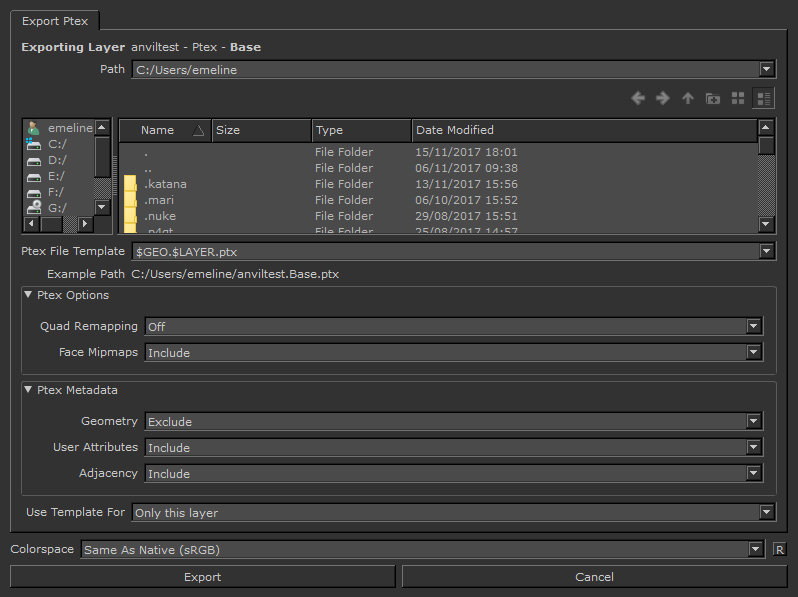Click the forward navigation arrow icon
The image size is (798, 597).
click(663, 98)
